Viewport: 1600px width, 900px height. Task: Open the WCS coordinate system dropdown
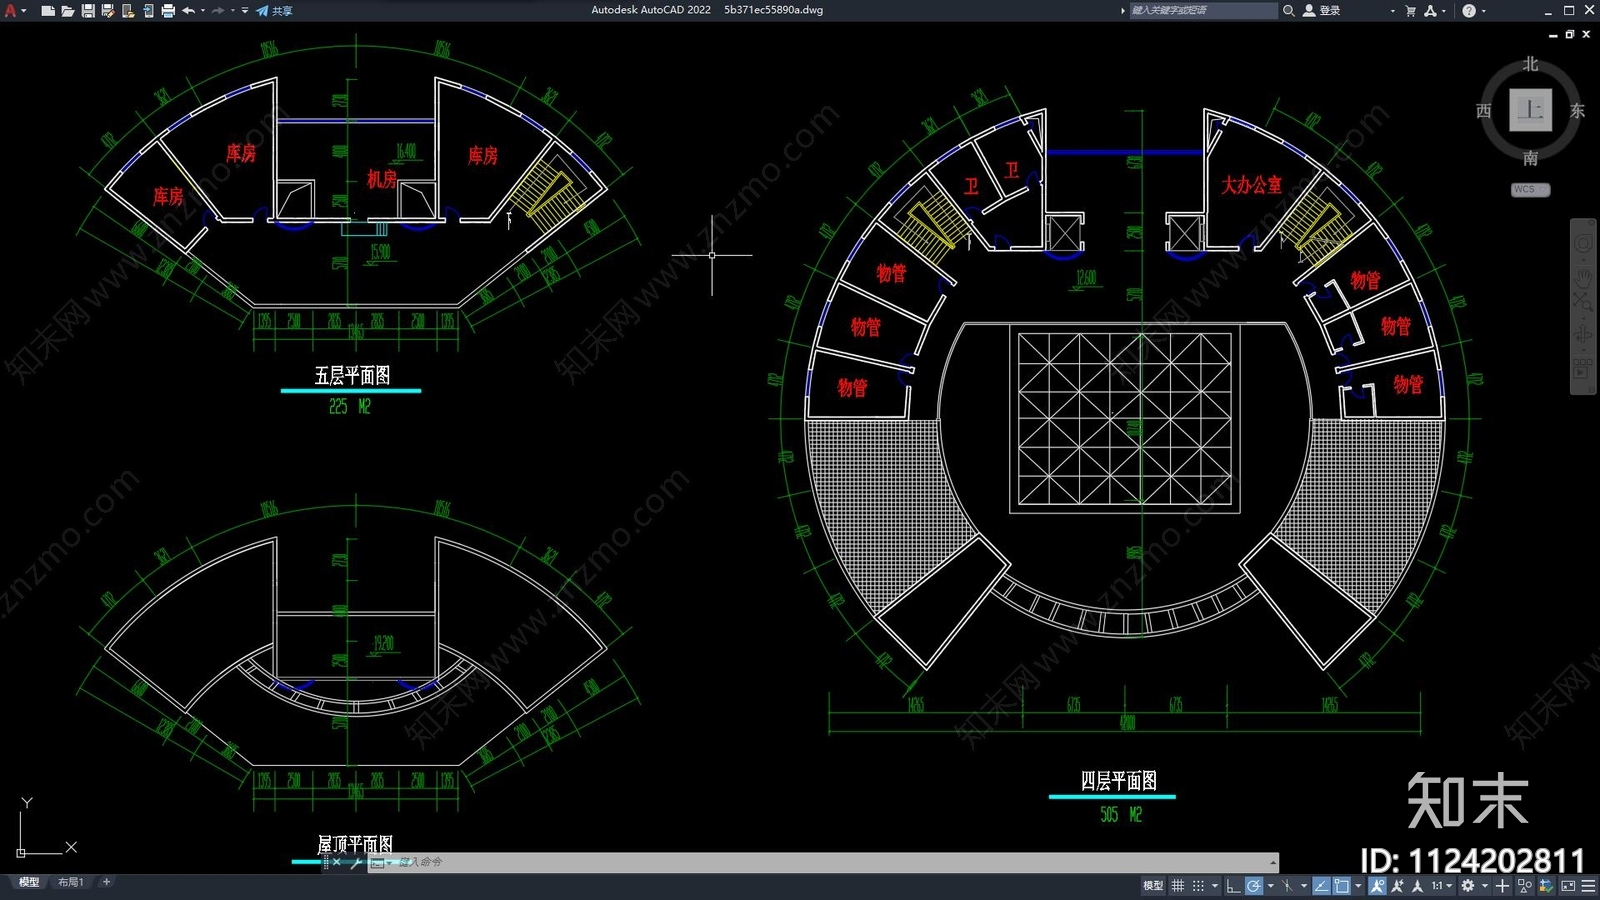coord(1530,189)
